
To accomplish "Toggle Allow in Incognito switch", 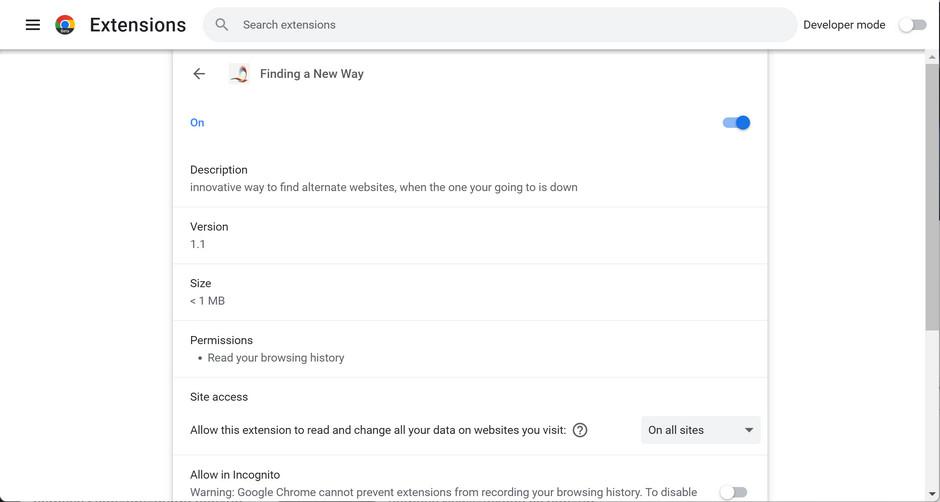I will (x=733, y=492).
